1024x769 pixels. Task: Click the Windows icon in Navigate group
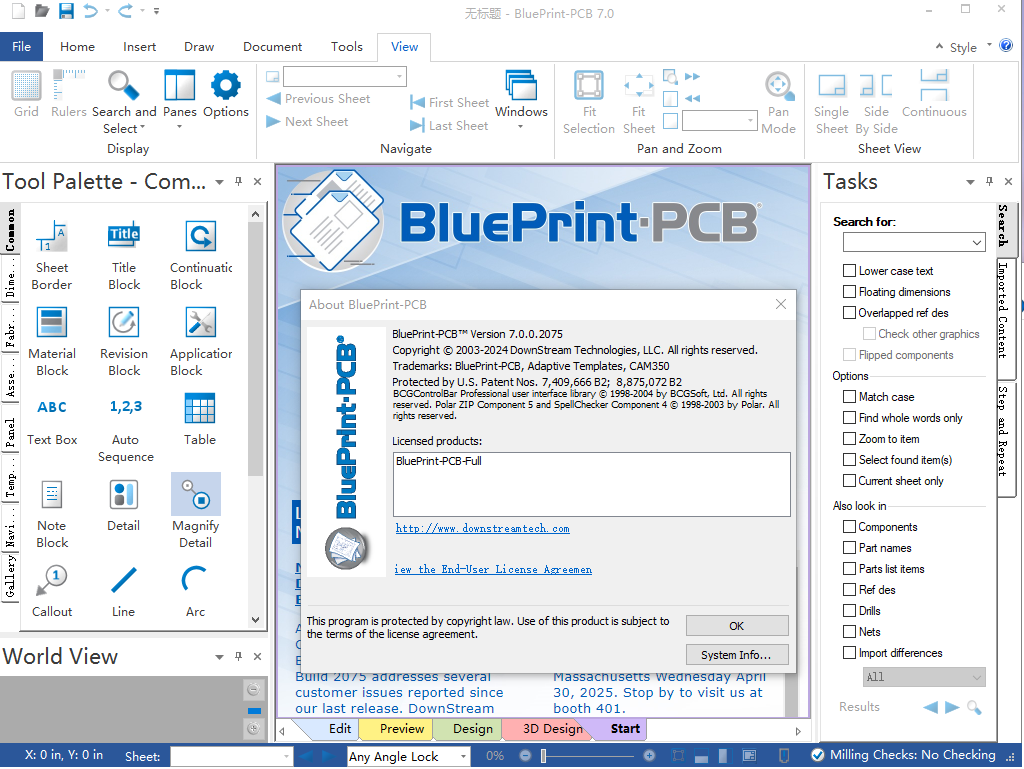click(x=521, y=87)
